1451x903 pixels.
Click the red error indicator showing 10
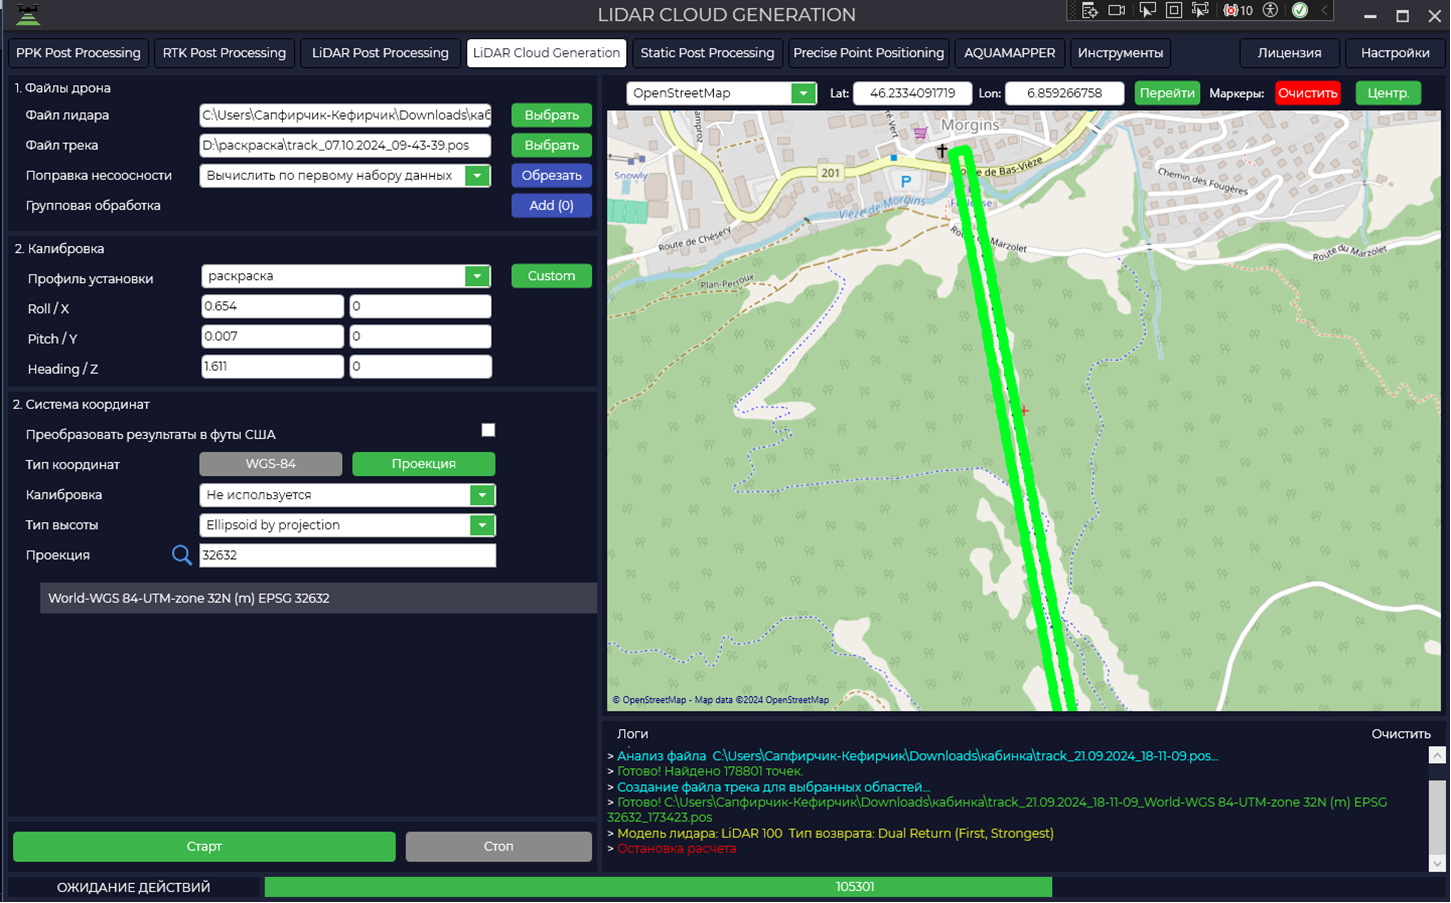[x=1238, y=10]
